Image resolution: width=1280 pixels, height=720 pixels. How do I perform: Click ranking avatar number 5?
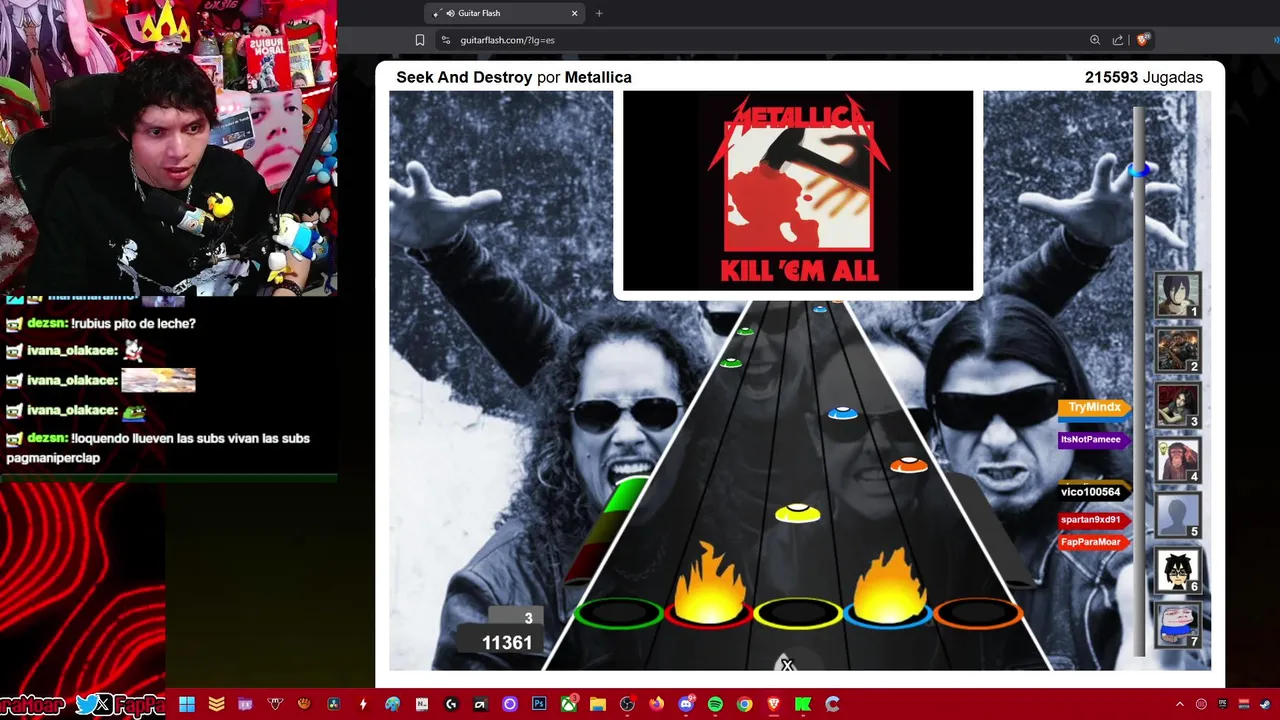(x=1178, y=515)
